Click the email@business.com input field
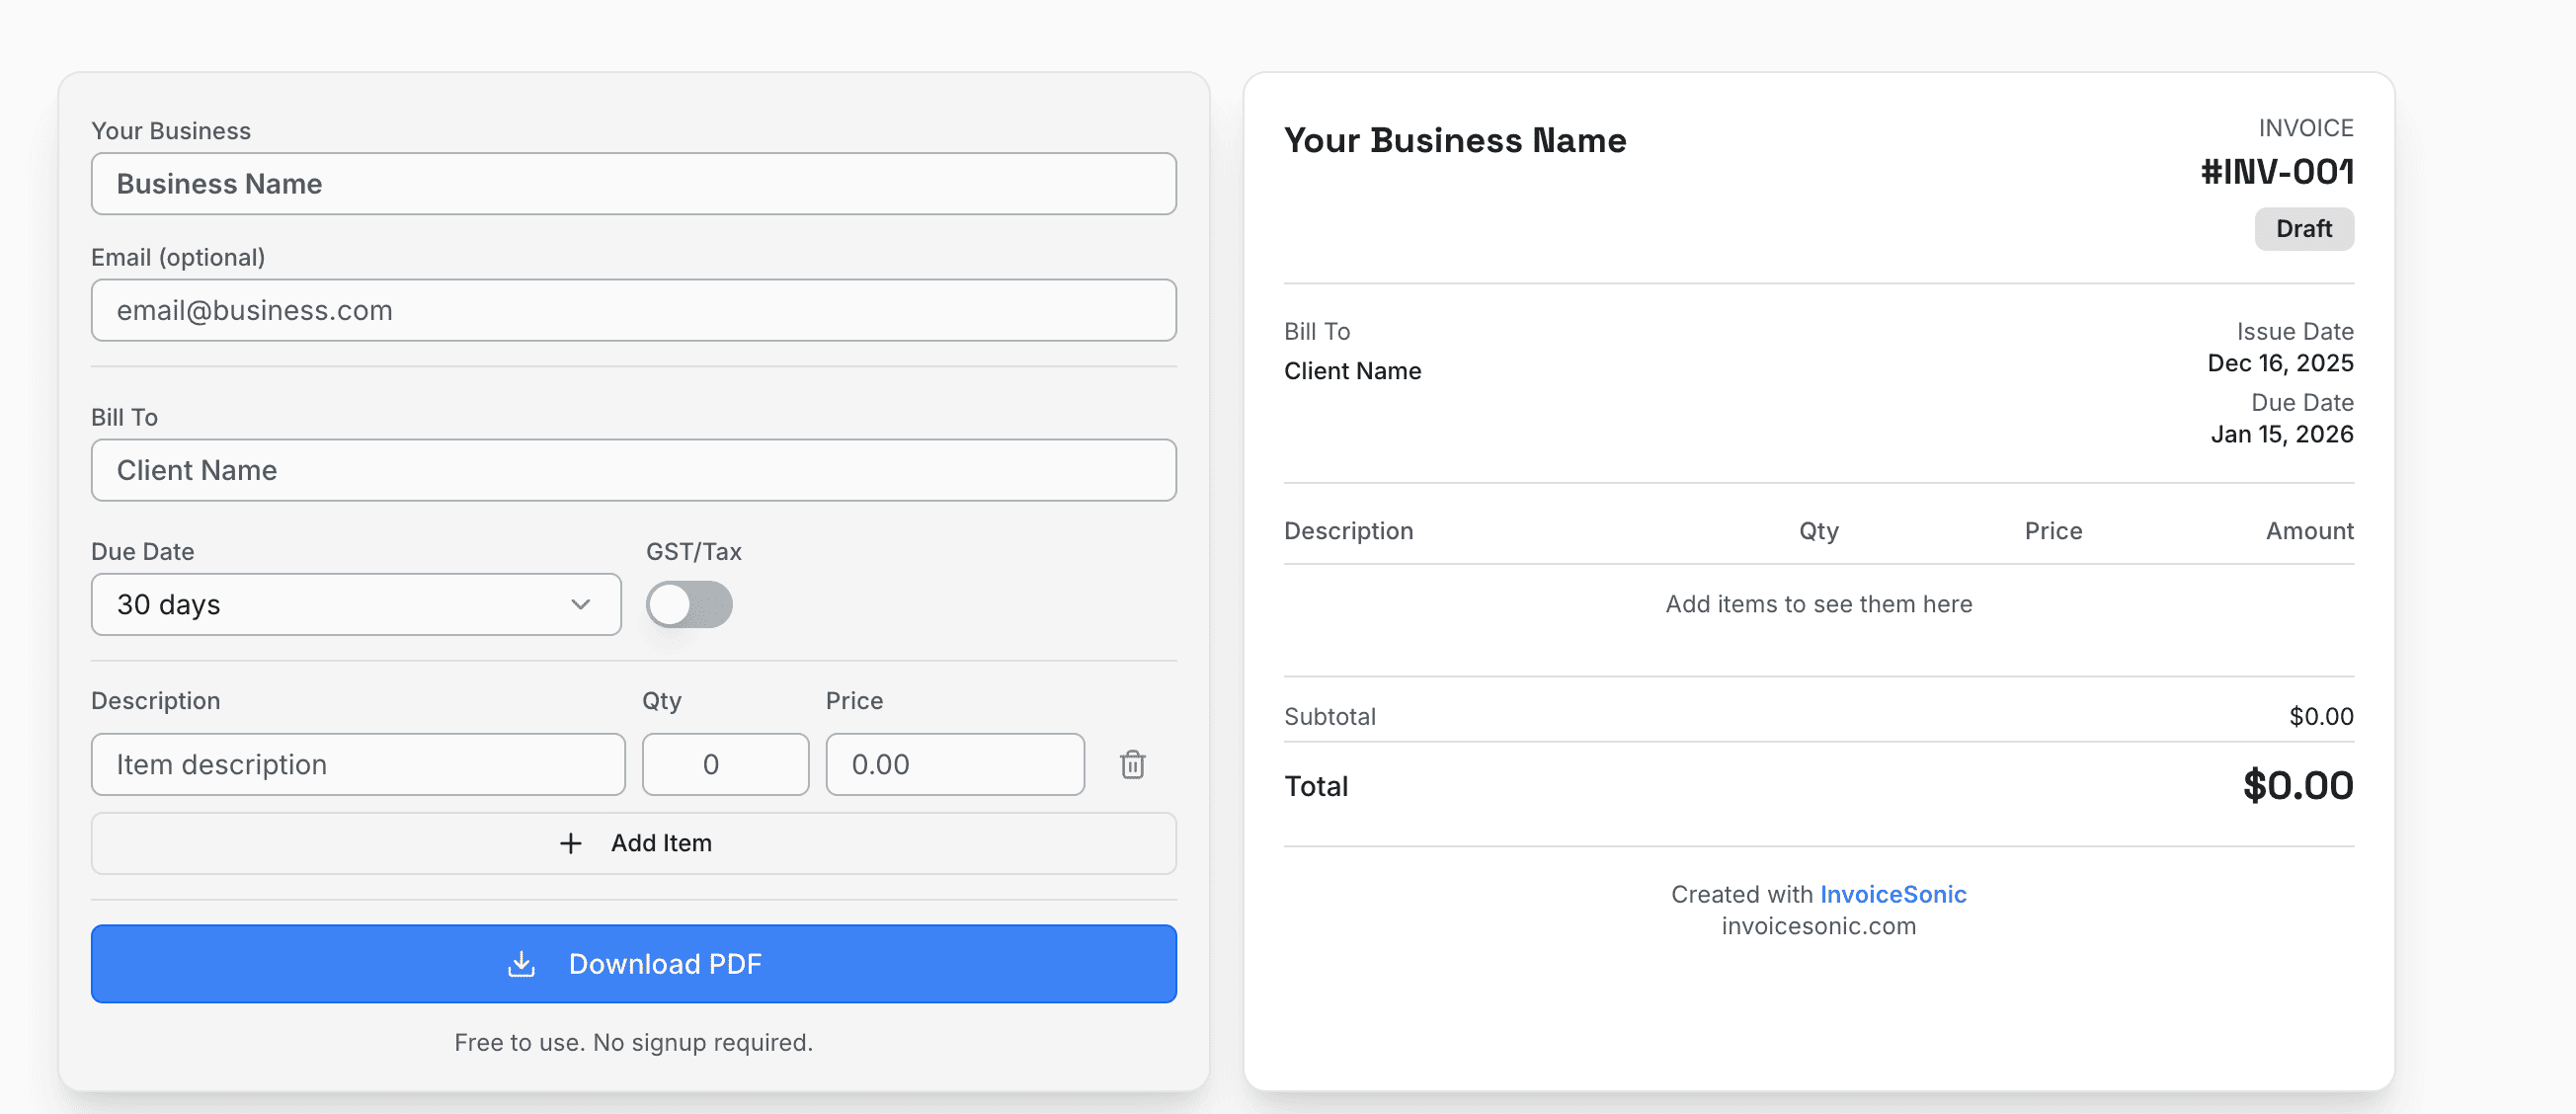This screenshot has width=2576, height=1114. point(634,310)
